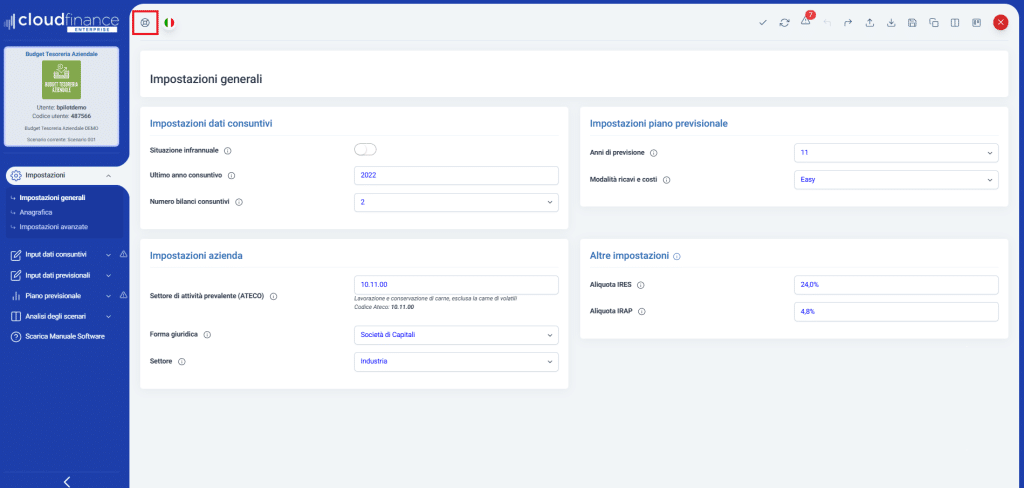
Task: Show info for Modalità ricavi e costi
Action: [667, 180]
